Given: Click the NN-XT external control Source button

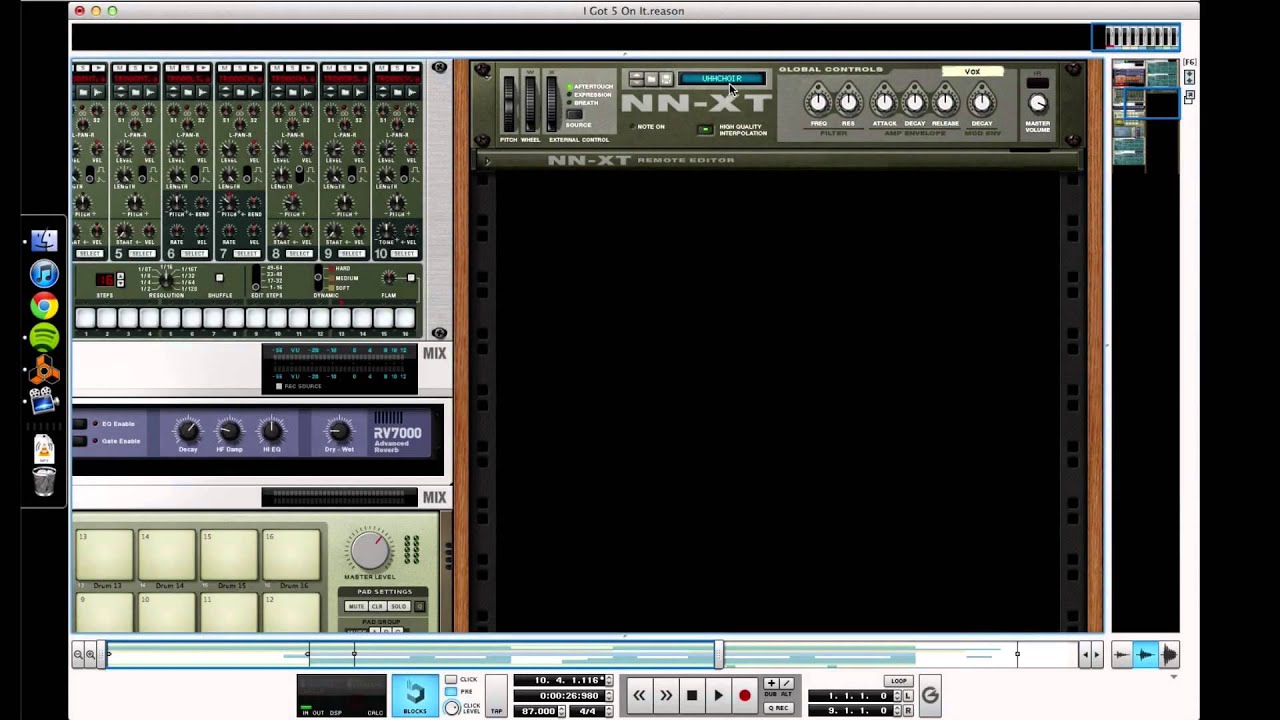Looking at the screenshot, I should (x=575, y=114).
